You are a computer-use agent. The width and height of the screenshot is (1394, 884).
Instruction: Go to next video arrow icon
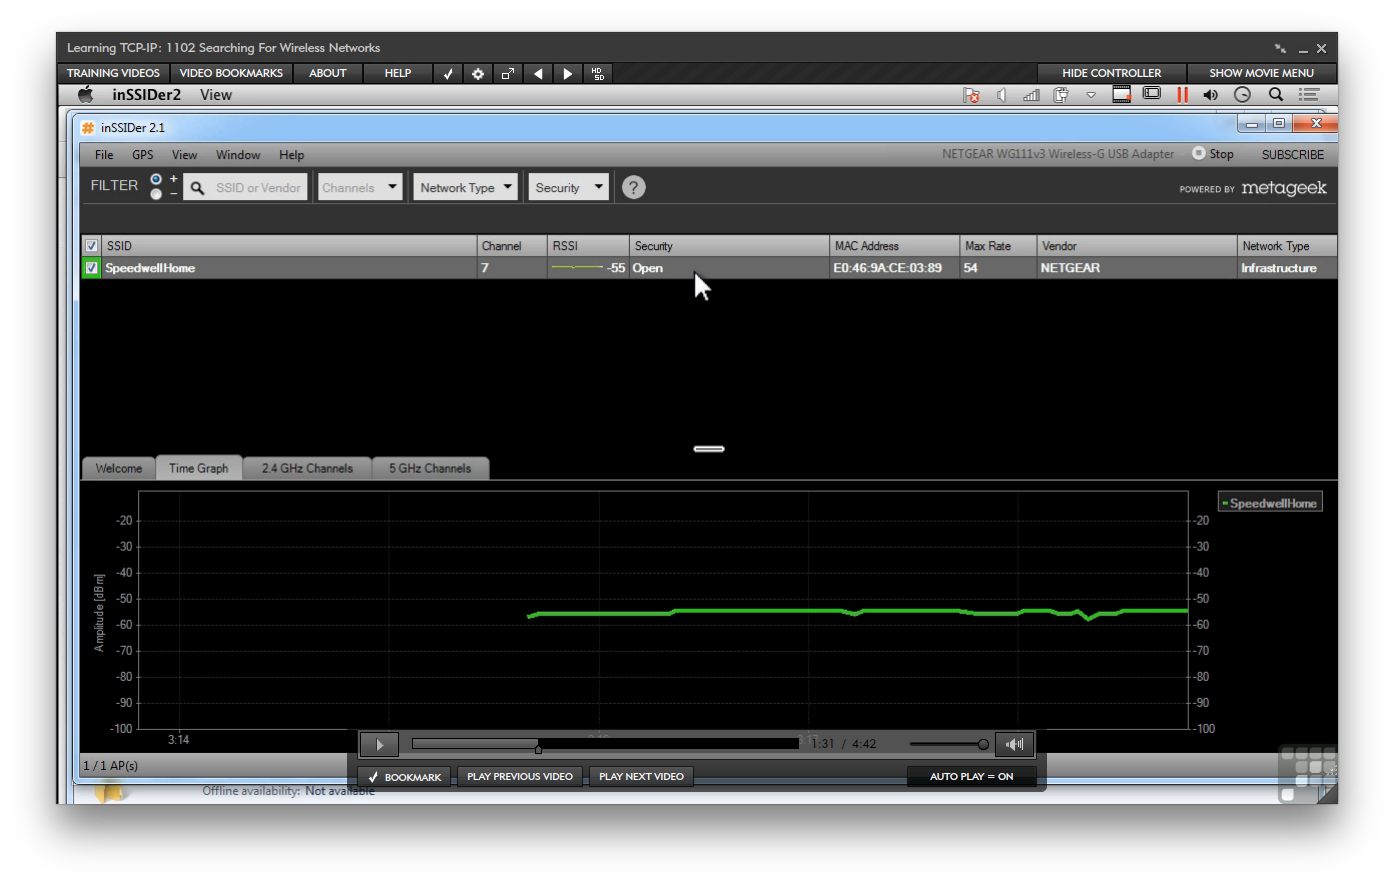click(x=568, y=73)
